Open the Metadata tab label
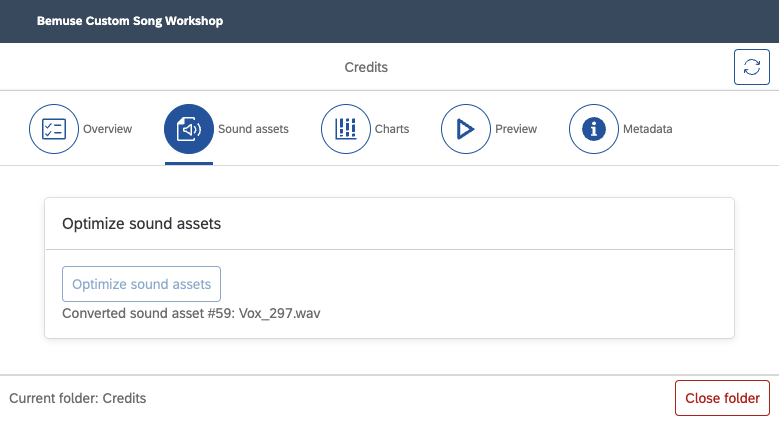 click(x=648, y=129)
